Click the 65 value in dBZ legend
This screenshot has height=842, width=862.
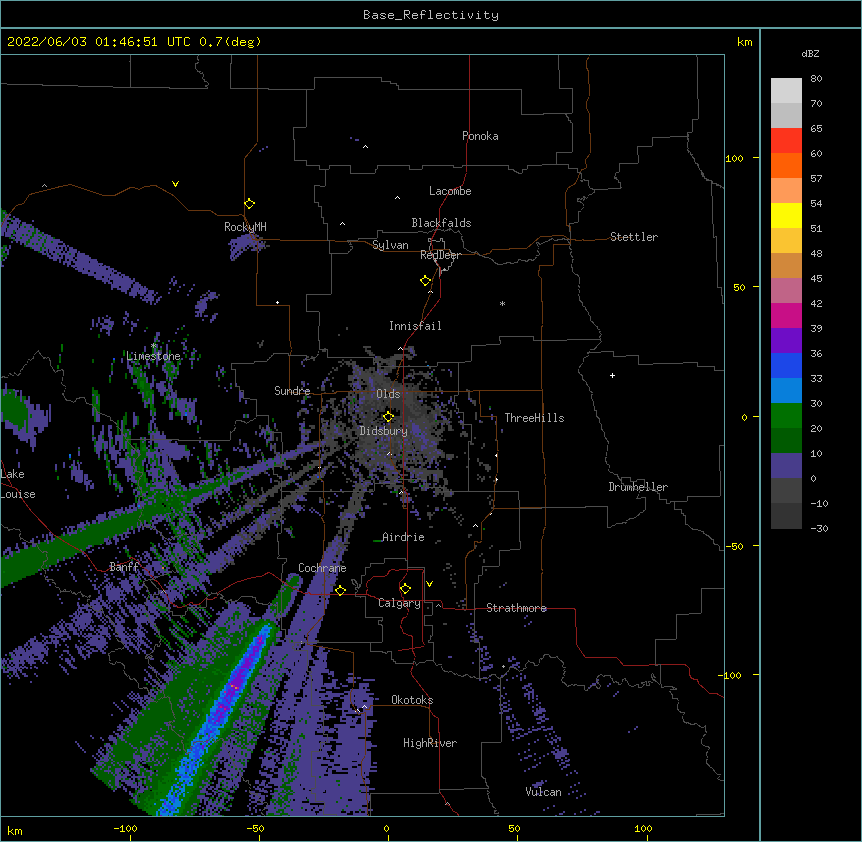coord(816,128)
